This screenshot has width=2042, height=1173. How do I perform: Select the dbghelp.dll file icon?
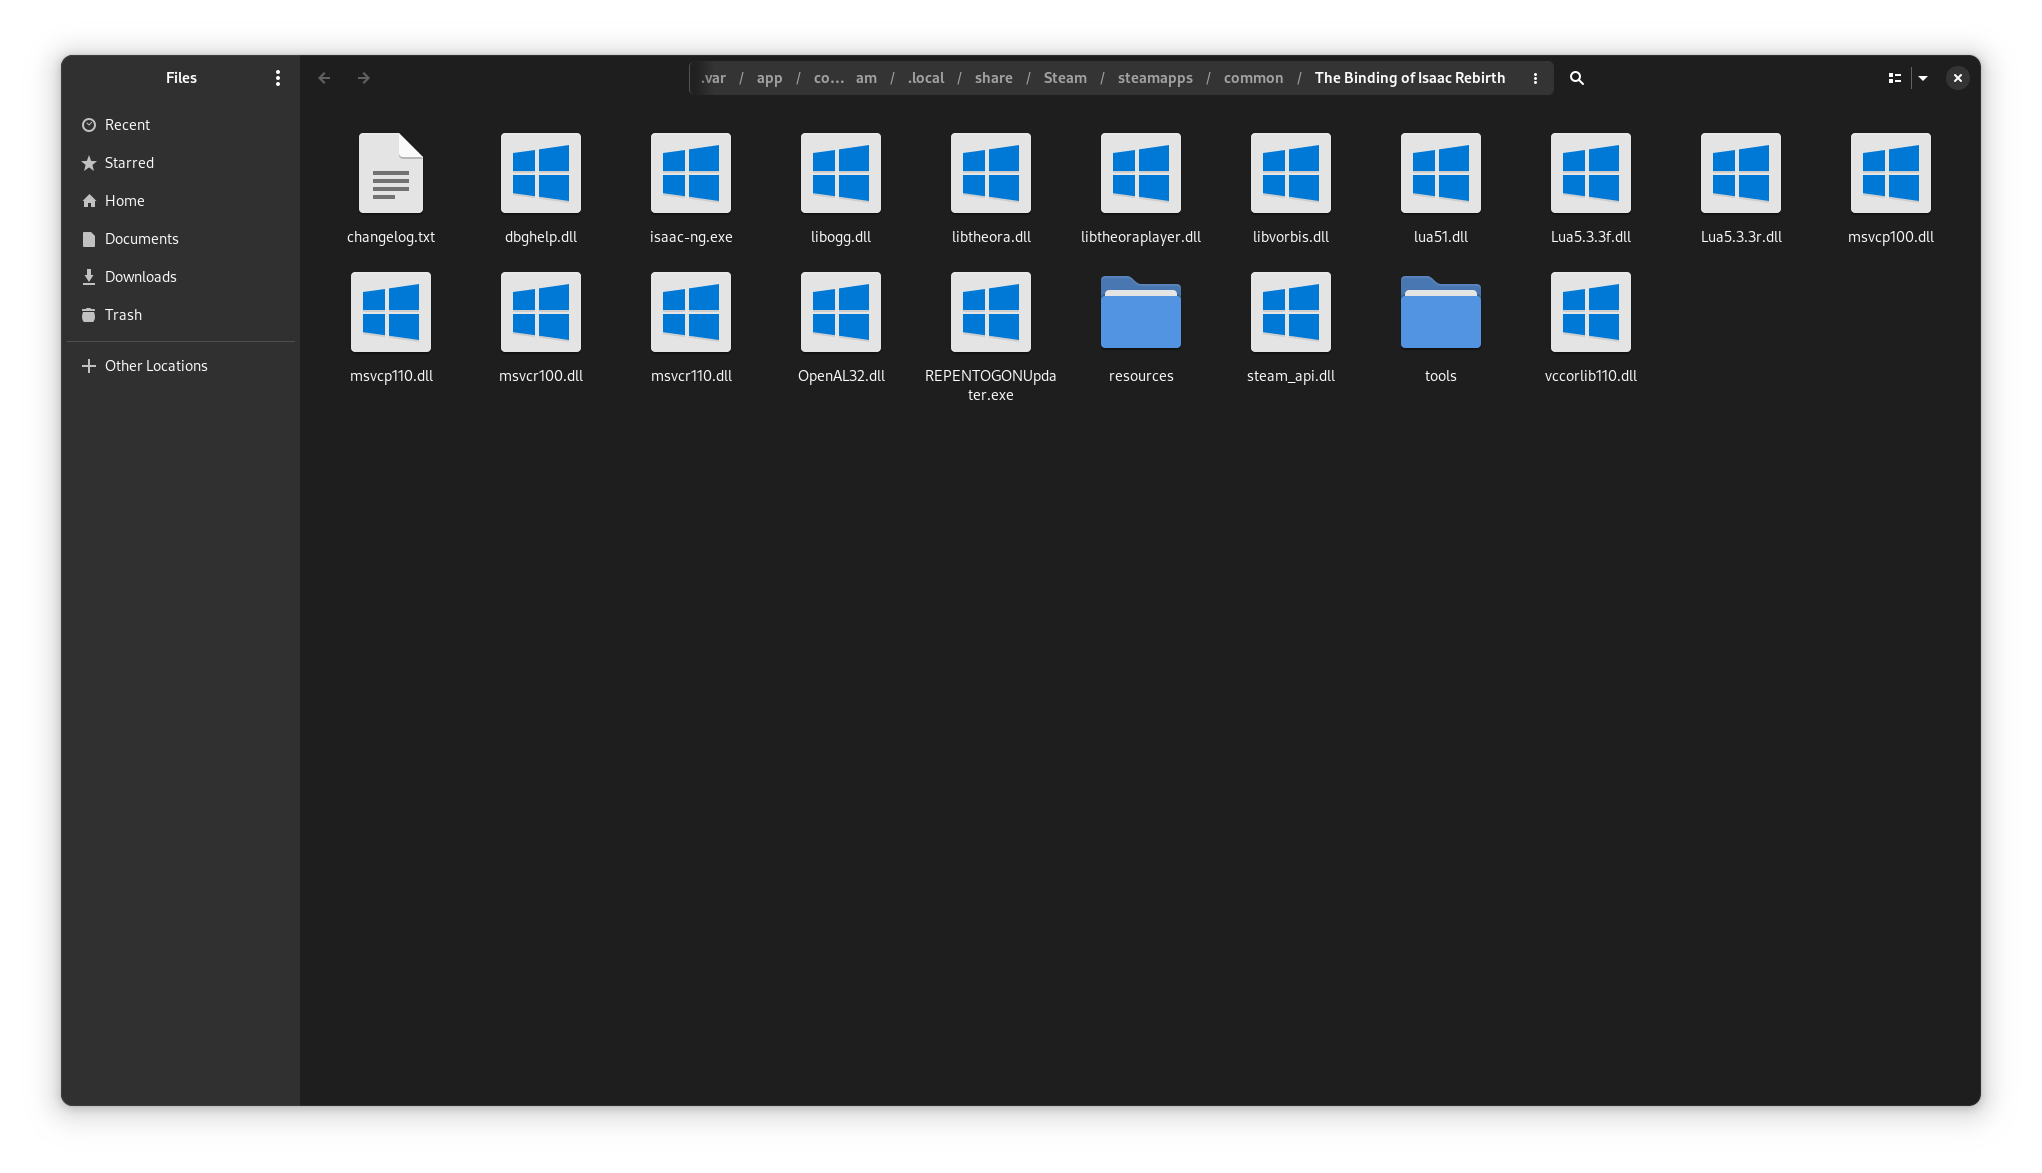click(x=541, y=173)
